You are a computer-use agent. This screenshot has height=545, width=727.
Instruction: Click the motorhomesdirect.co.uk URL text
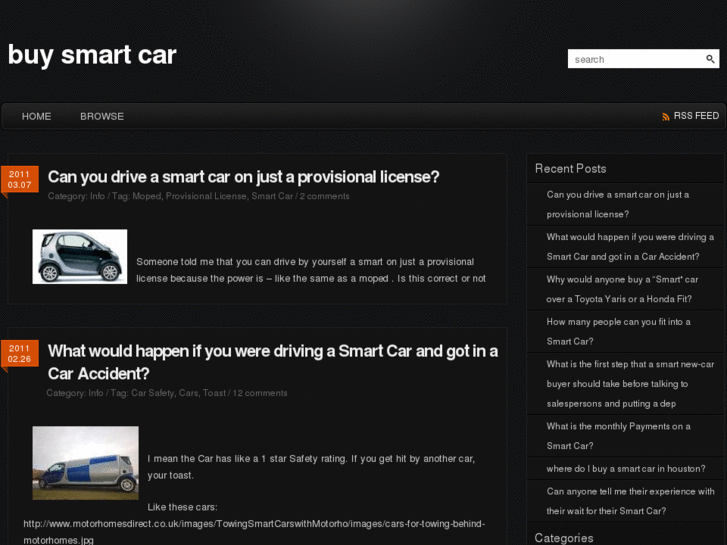coord(254,532)
